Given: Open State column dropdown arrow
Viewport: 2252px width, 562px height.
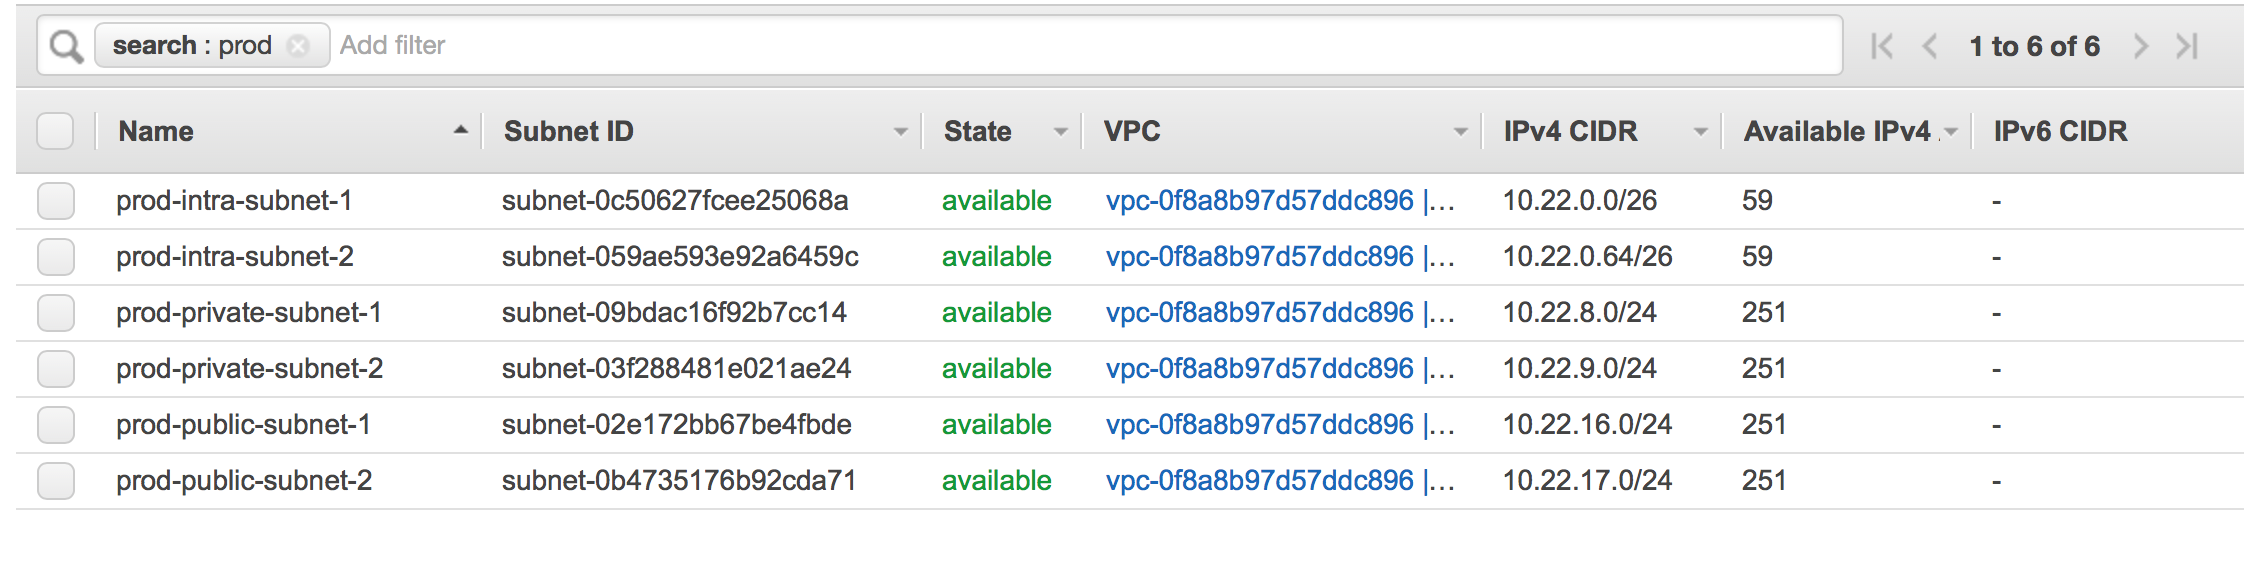Looking at the screenshot, I should (1060, 132).
